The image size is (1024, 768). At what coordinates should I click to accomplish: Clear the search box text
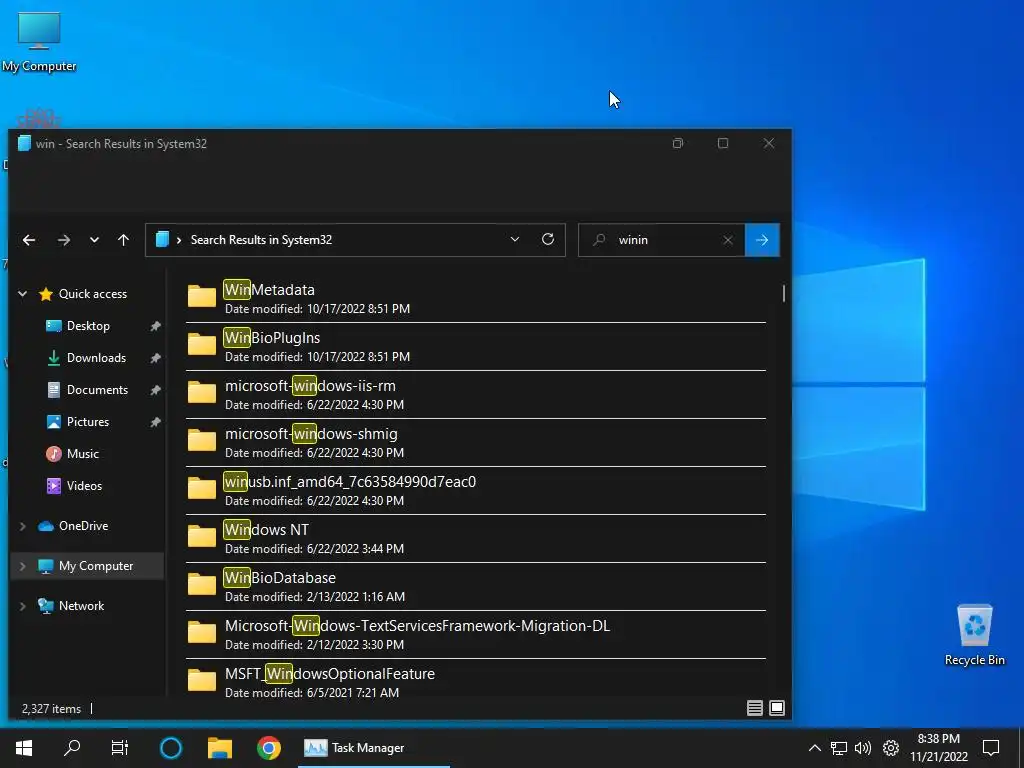click(x=728, y=240)
